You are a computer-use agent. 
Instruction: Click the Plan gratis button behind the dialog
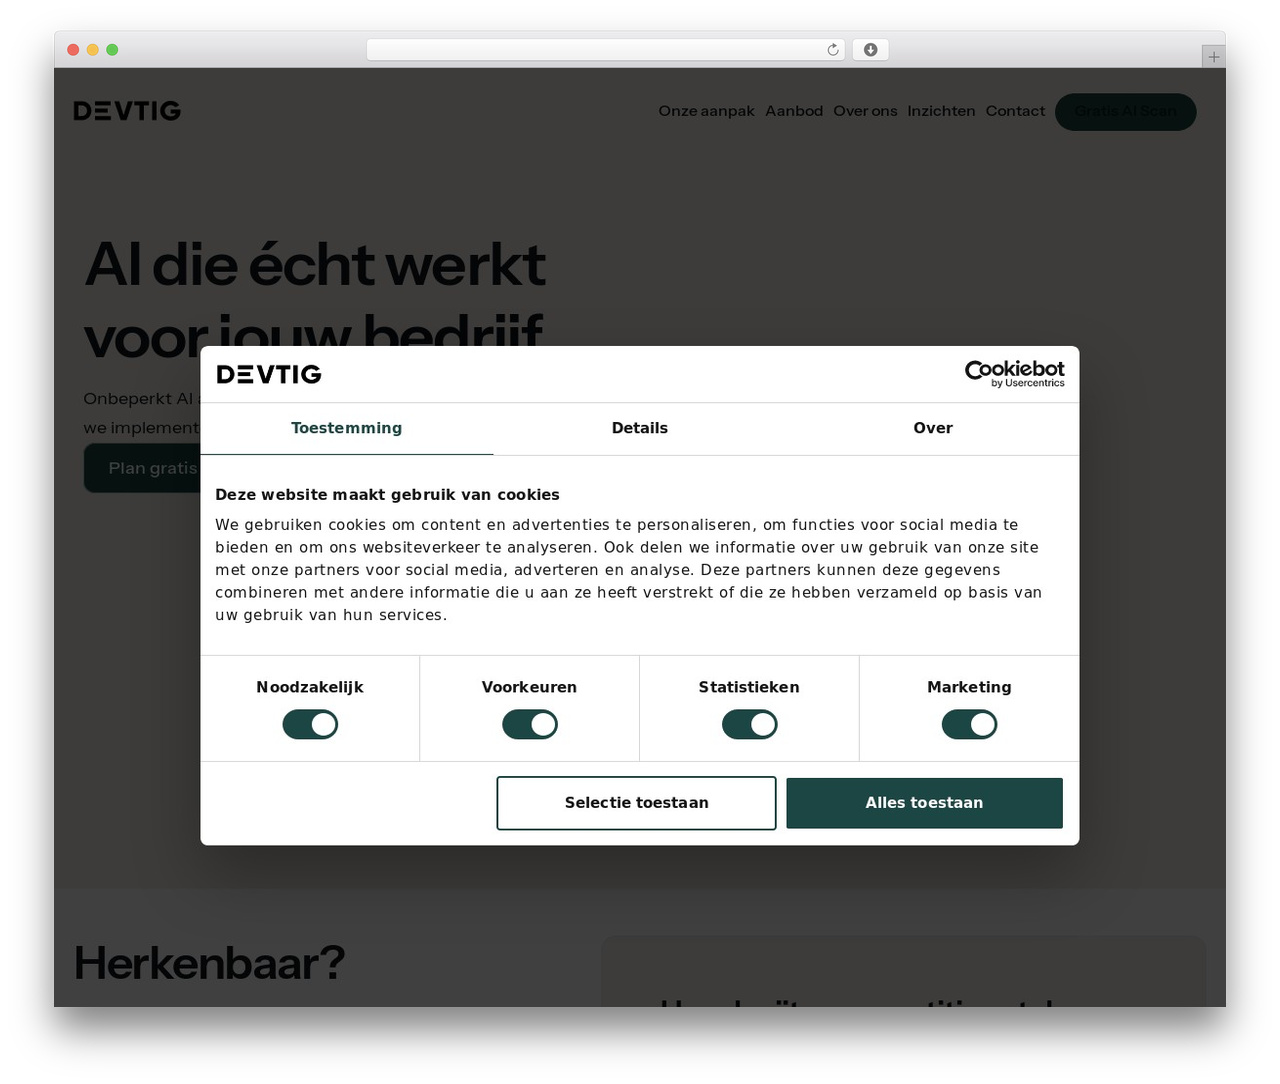pos(142,468)
